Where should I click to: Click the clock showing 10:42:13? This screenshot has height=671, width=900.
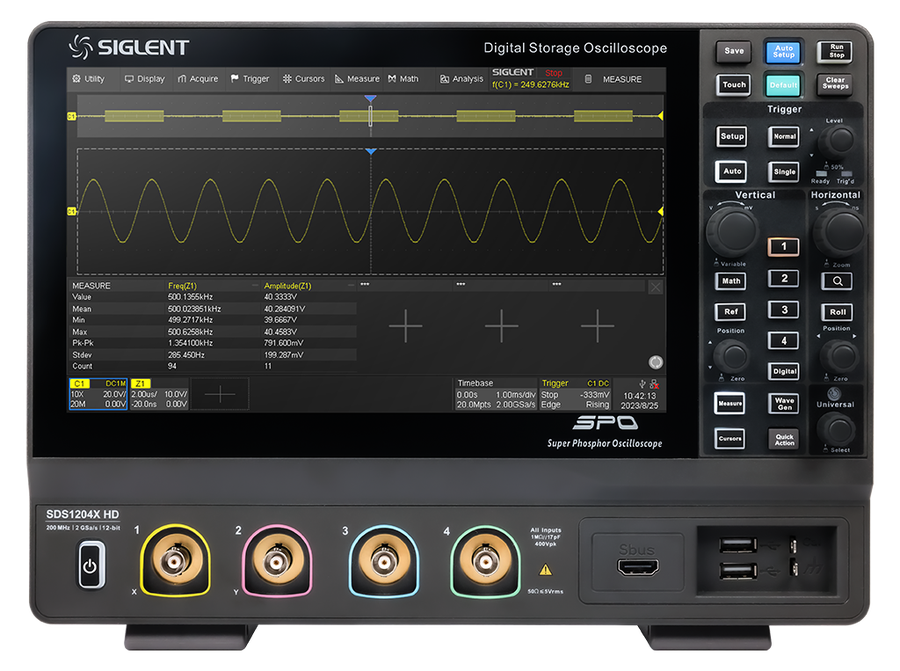(639, 395)
